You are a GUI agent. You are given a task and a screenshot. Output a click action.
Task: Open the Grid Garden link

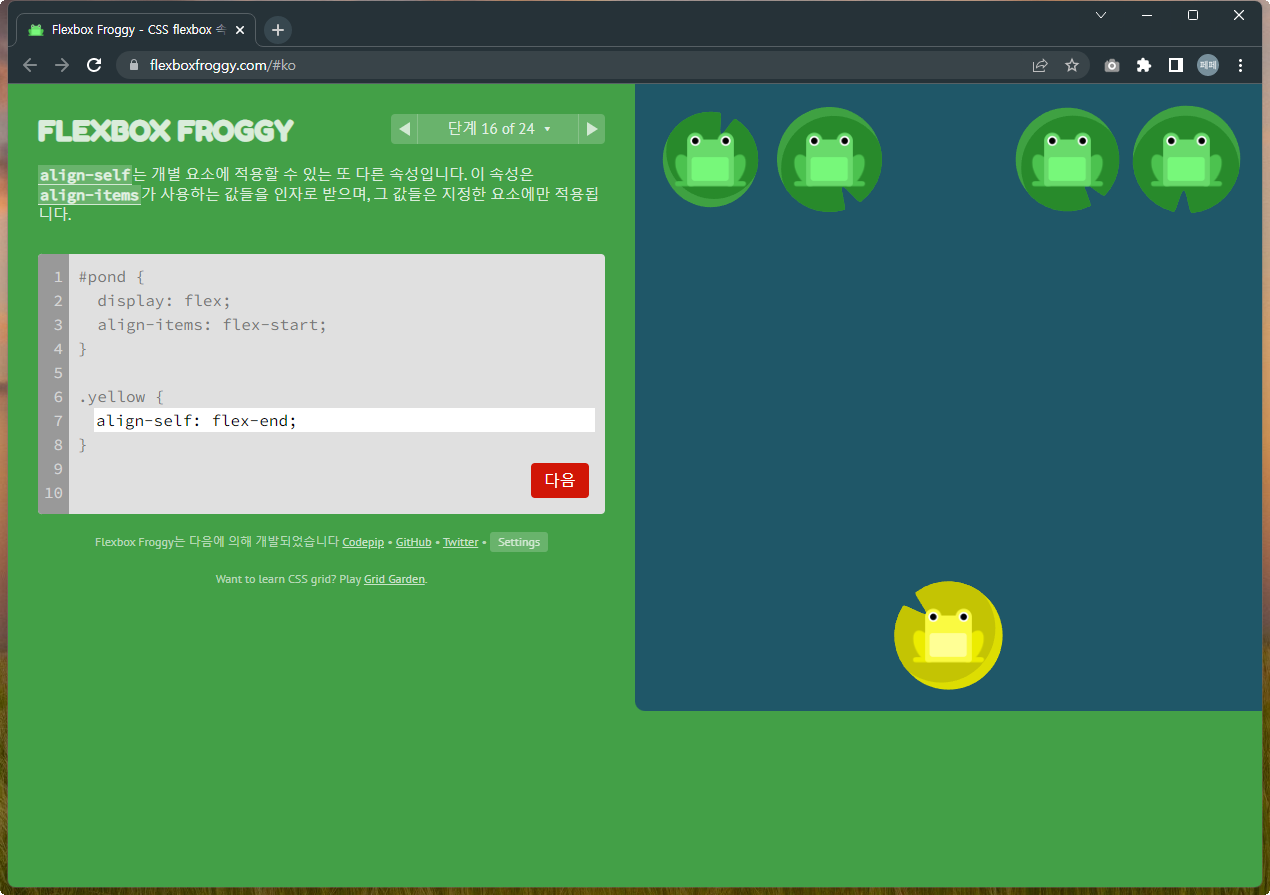(394, 579)
